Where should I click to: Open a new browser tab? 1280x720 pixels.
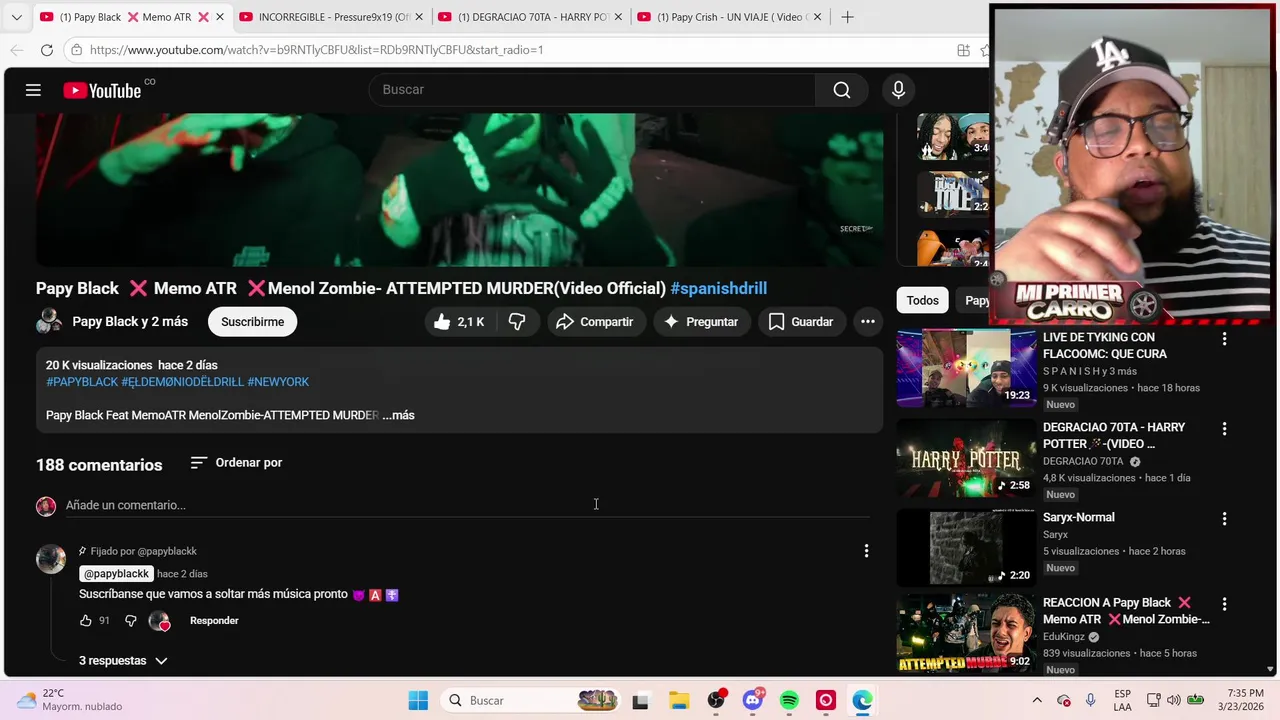[x=847, y=17]
